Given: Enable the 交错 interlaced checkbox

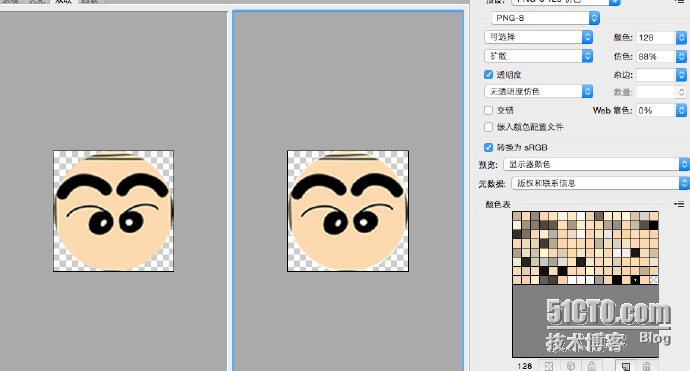Looking at the screenshot, I should [x=488, y=110].
